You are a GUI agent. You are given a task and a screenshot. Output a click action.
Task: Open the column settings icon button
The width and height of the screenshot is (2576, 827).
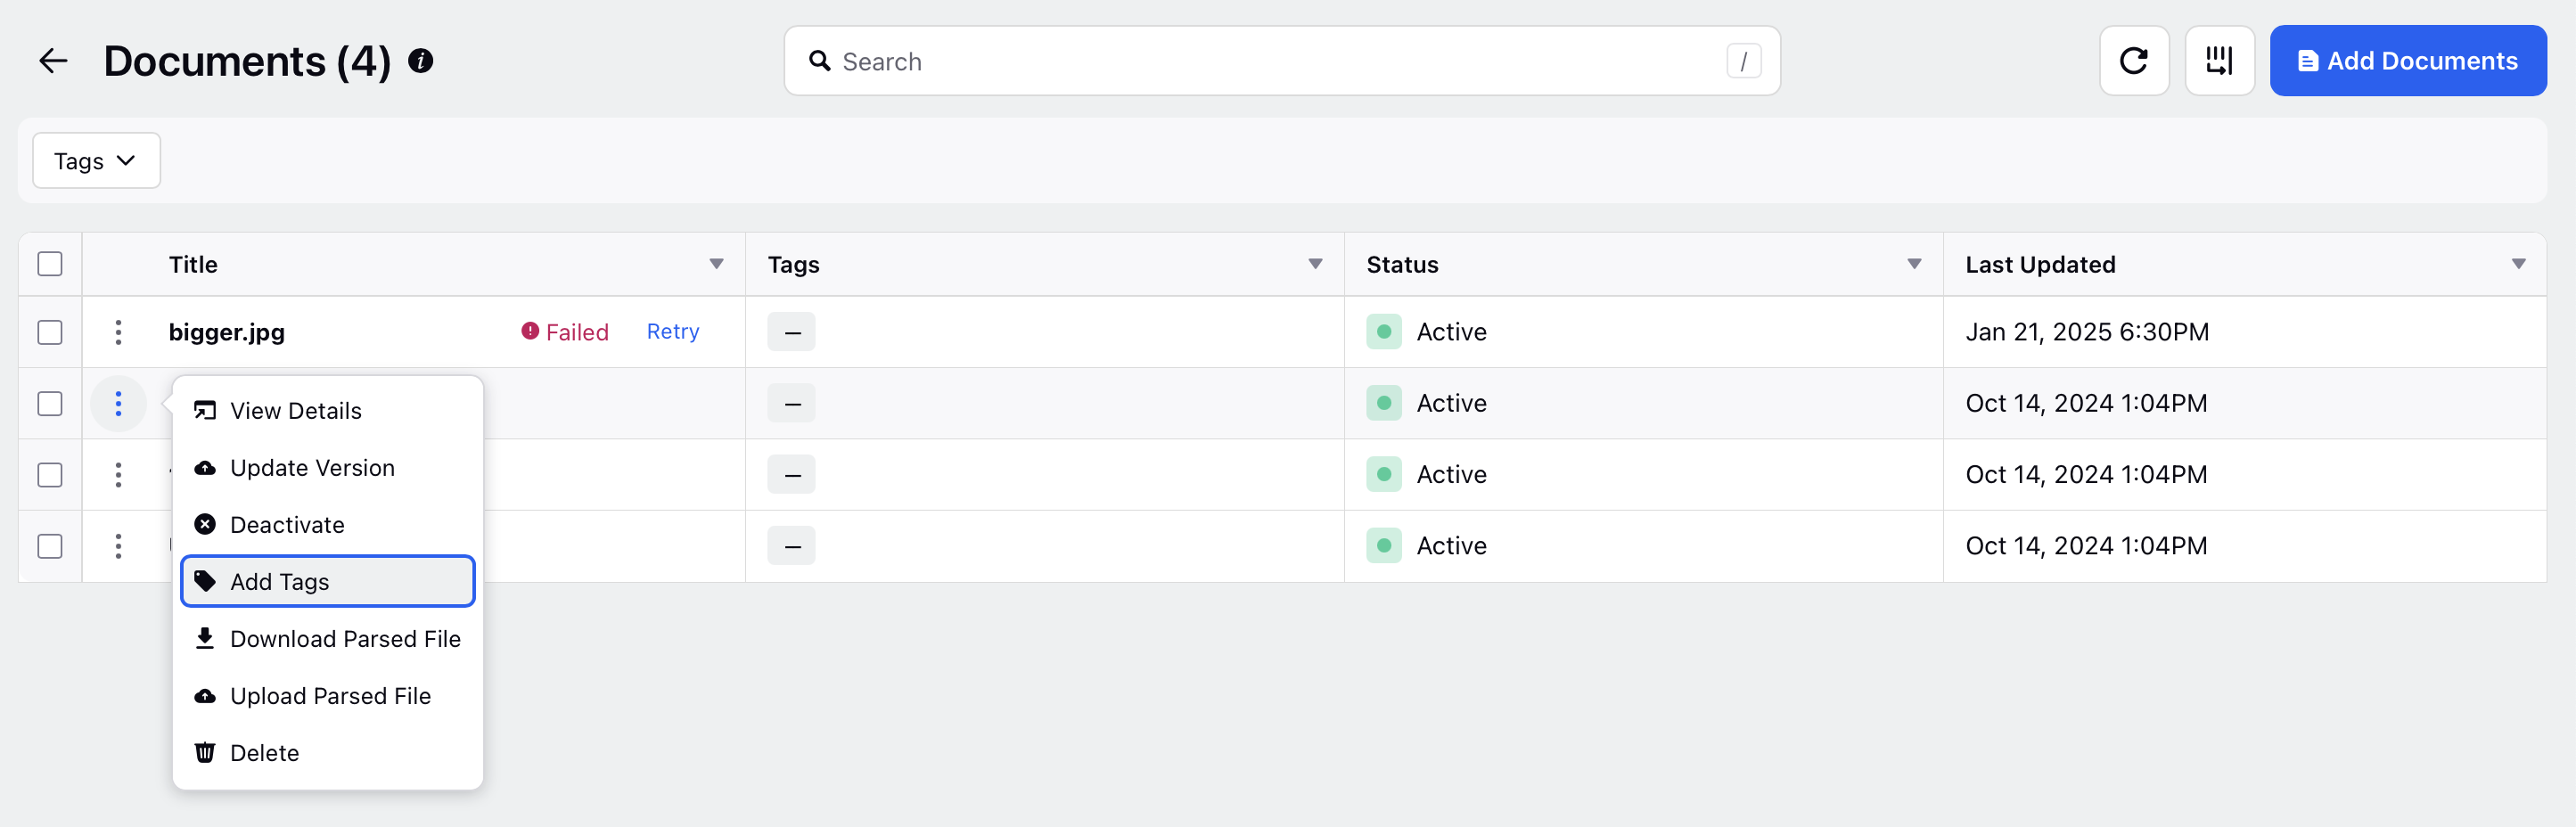(x=2219, y=61)
